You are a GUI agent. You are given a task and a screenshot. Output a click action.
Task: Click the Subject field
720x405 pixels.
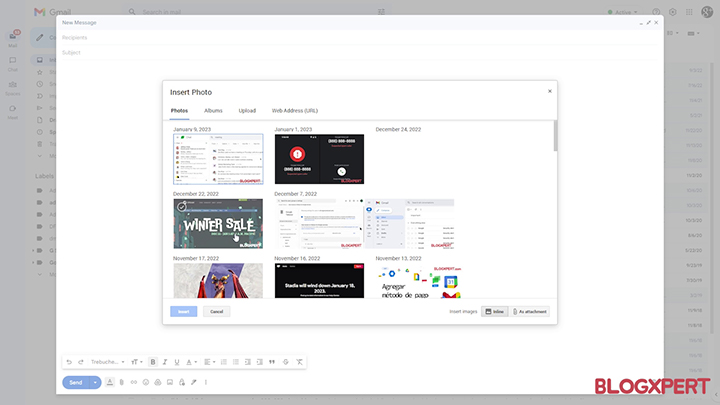[360, 53]
